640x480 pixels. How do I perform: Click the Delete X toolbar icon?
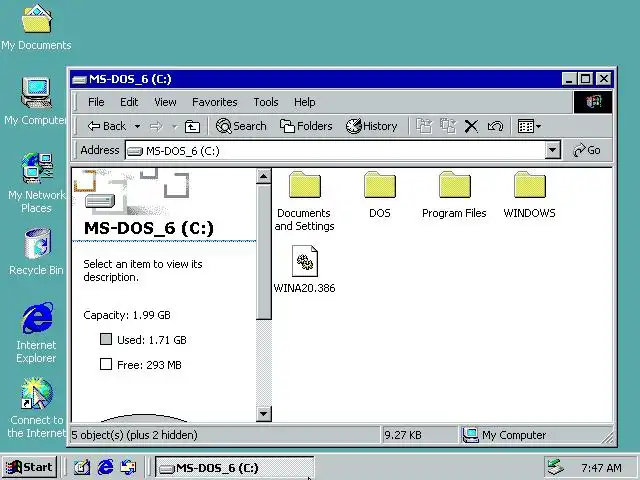(x=471, y=126)
